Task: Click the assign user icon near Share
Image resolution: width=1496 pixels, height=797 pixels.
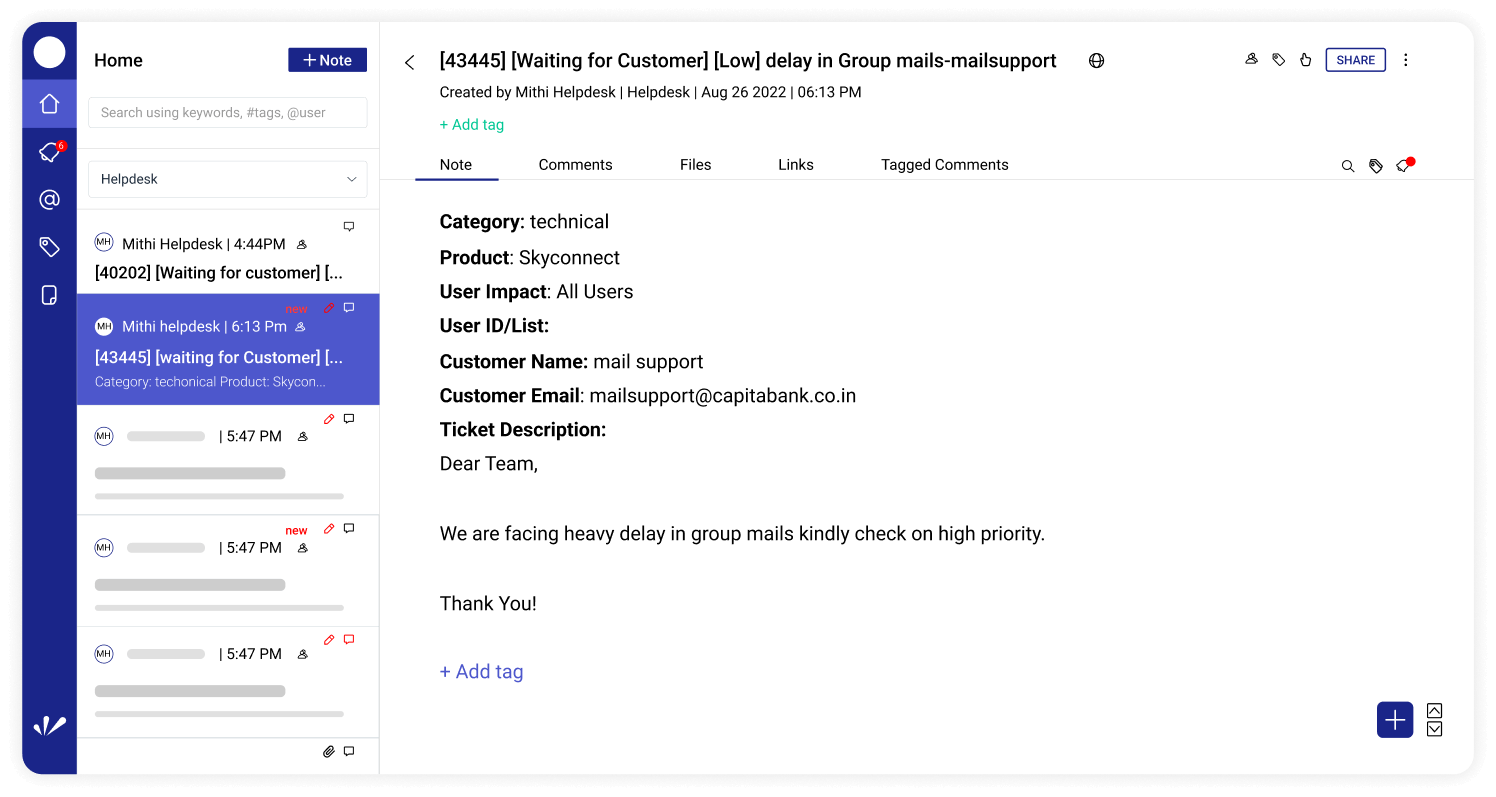Action: (x=1251, y=59)
